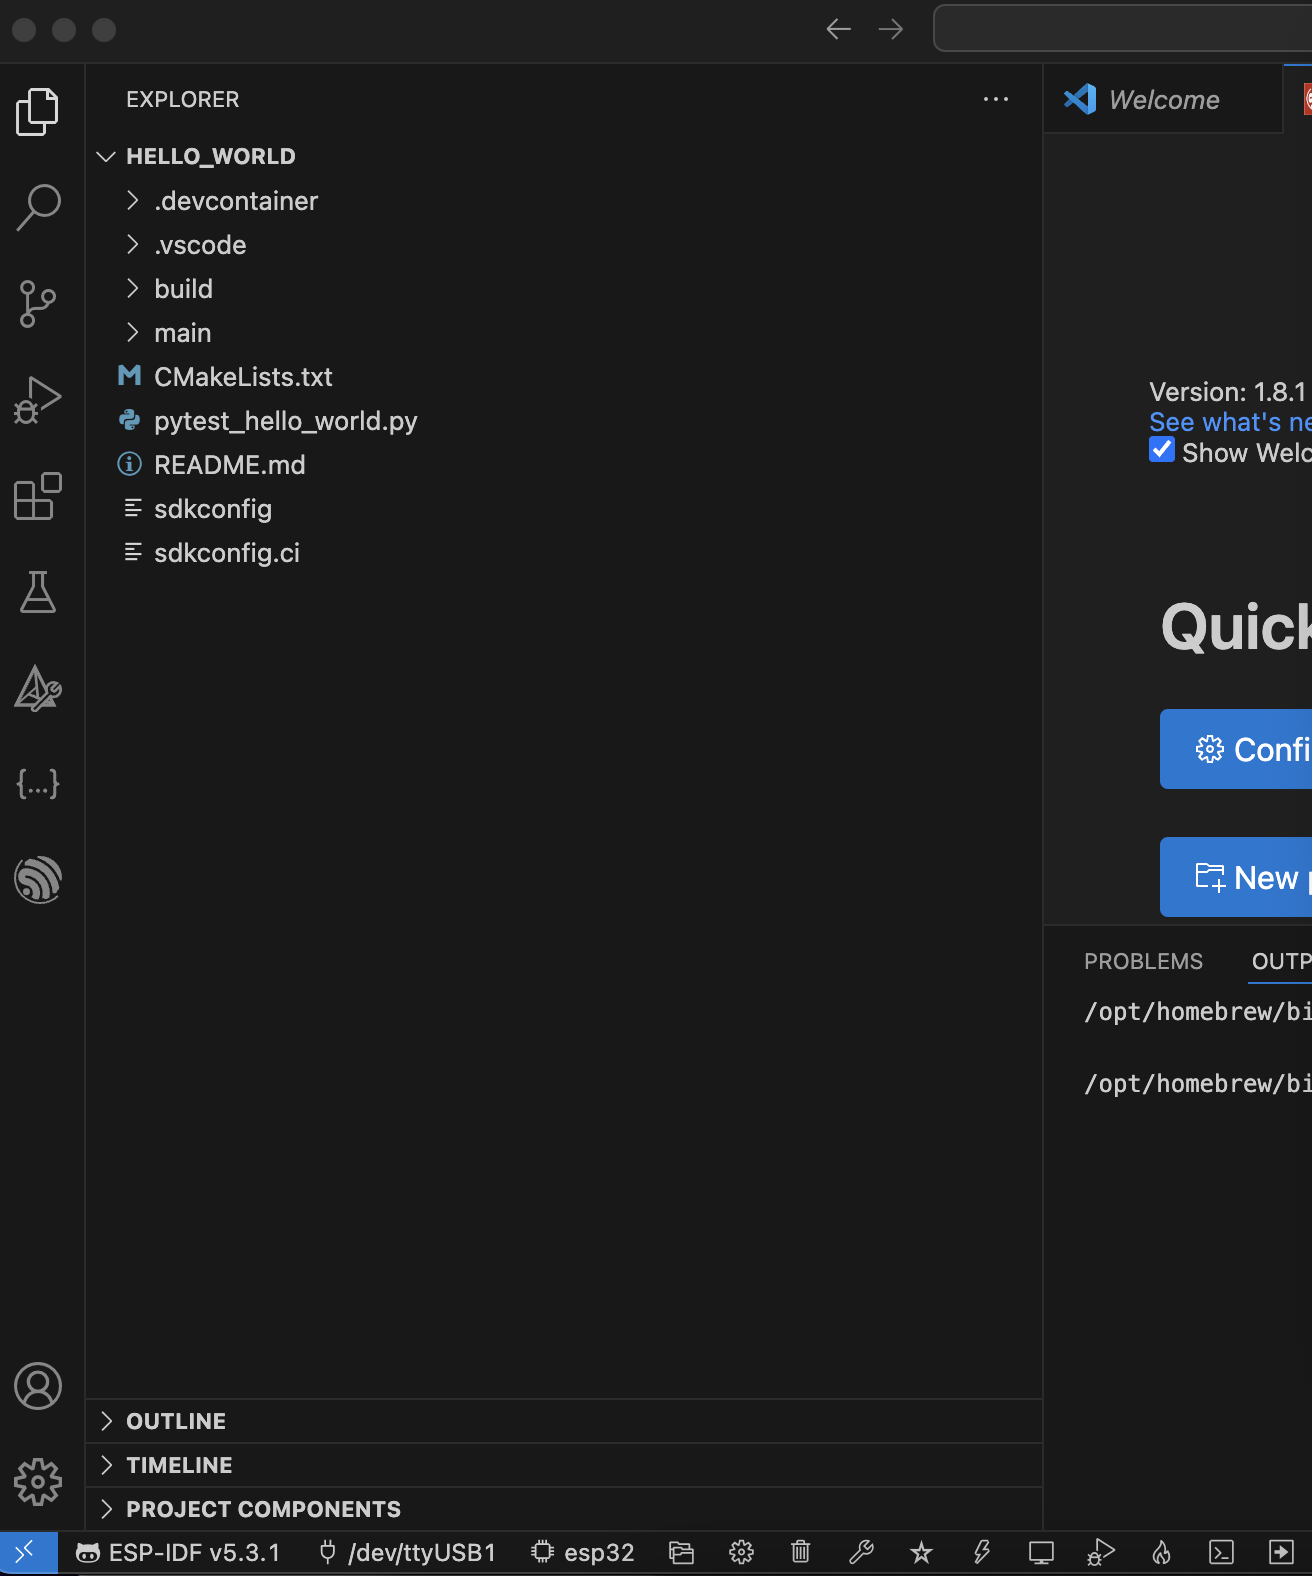Uncheck the Show Welcome checkbox
The image size is (1312, 1576).
1162,450
